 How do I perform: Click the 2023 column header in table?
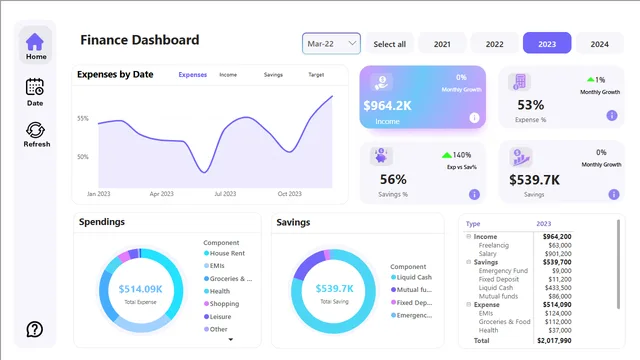tap(544, 224)
